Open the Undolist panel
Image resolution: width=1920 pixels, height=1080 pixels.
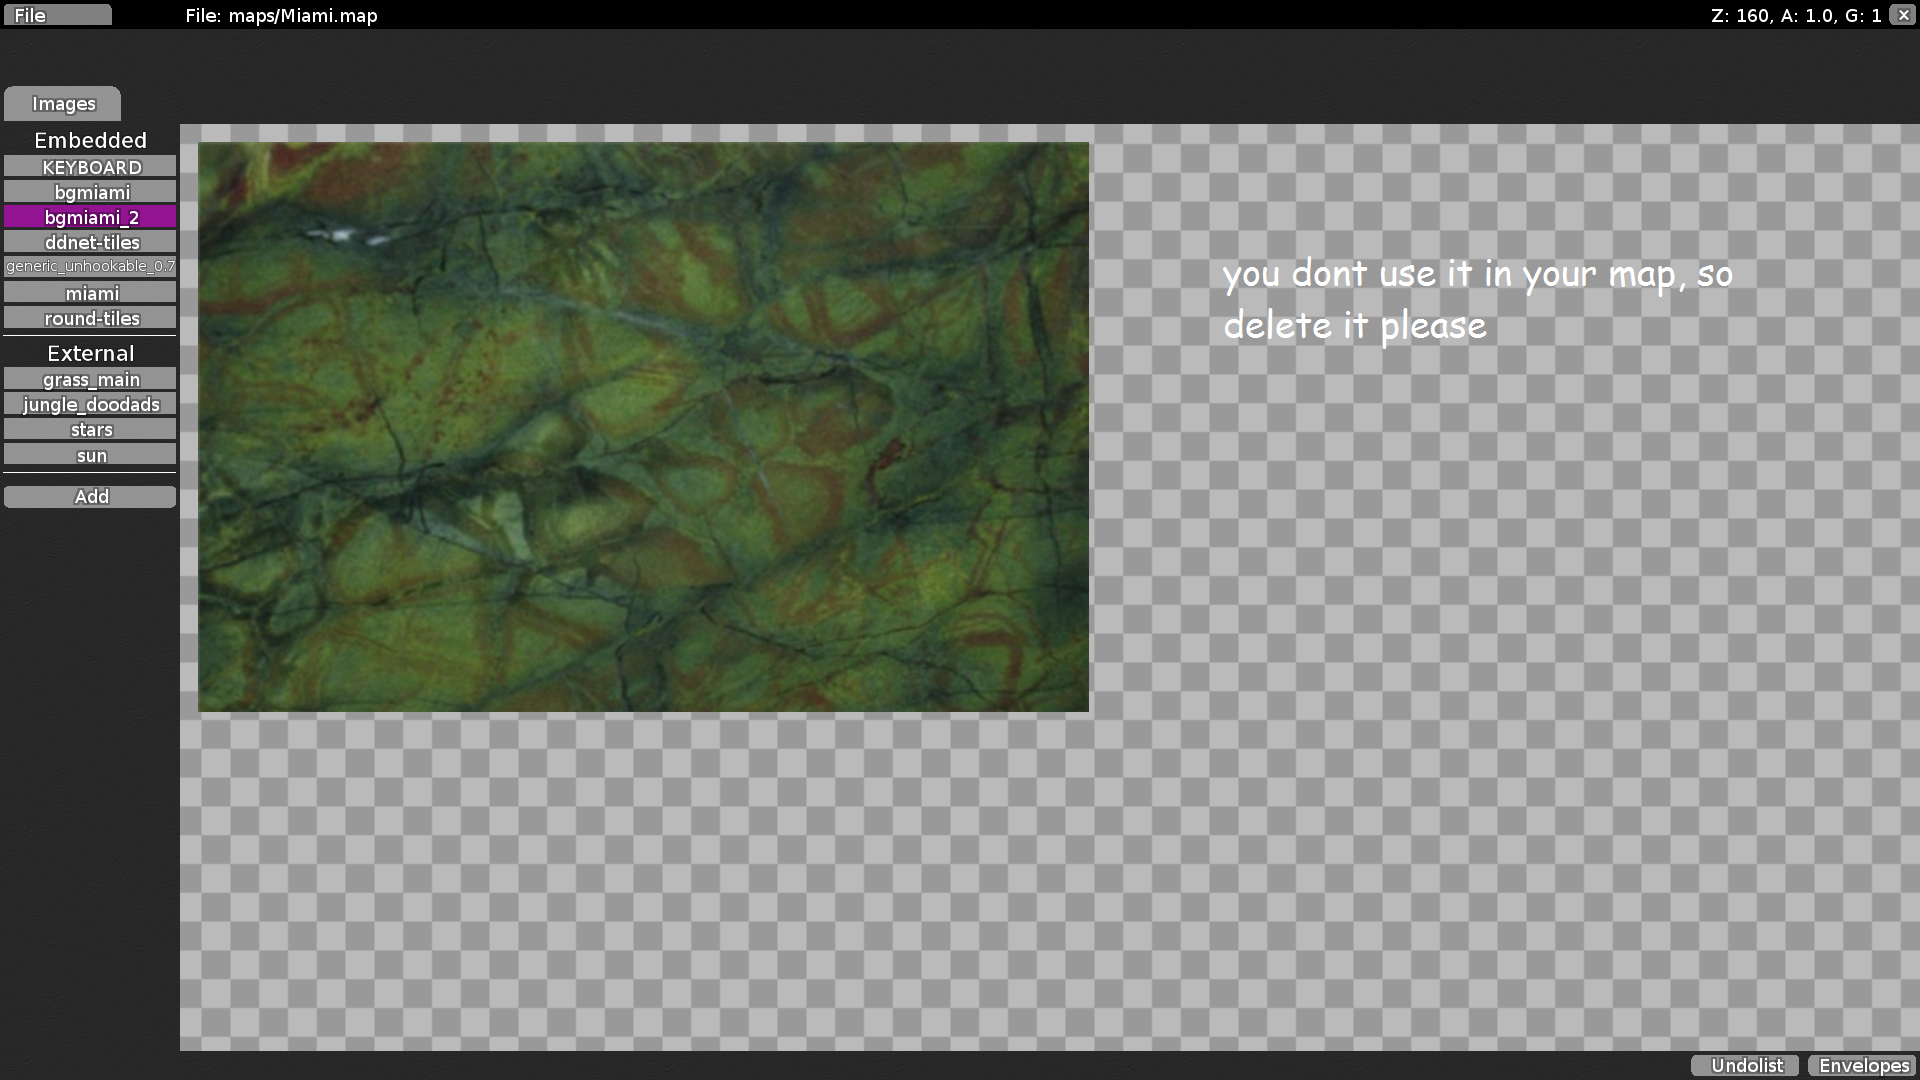point(1745,1066)
